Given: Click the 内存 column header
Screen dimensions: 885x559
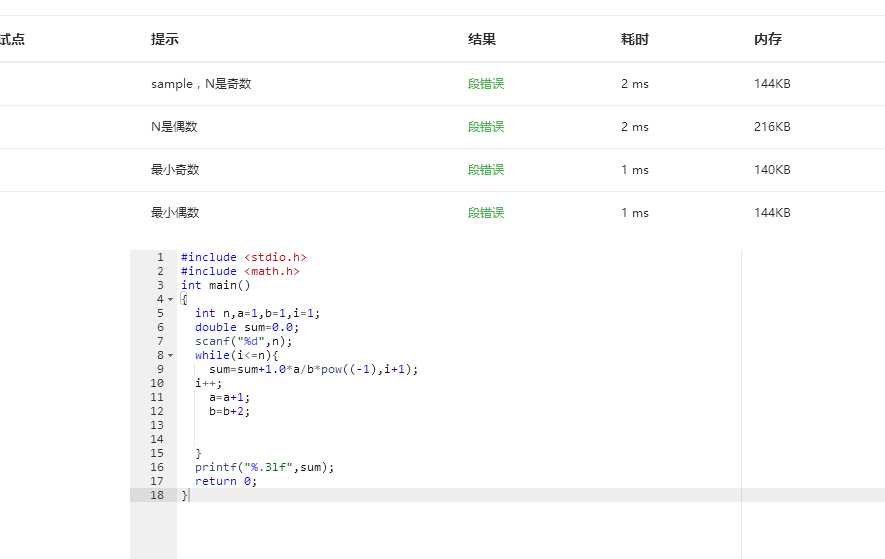Looking at the screenshot, I should point(768,39).
